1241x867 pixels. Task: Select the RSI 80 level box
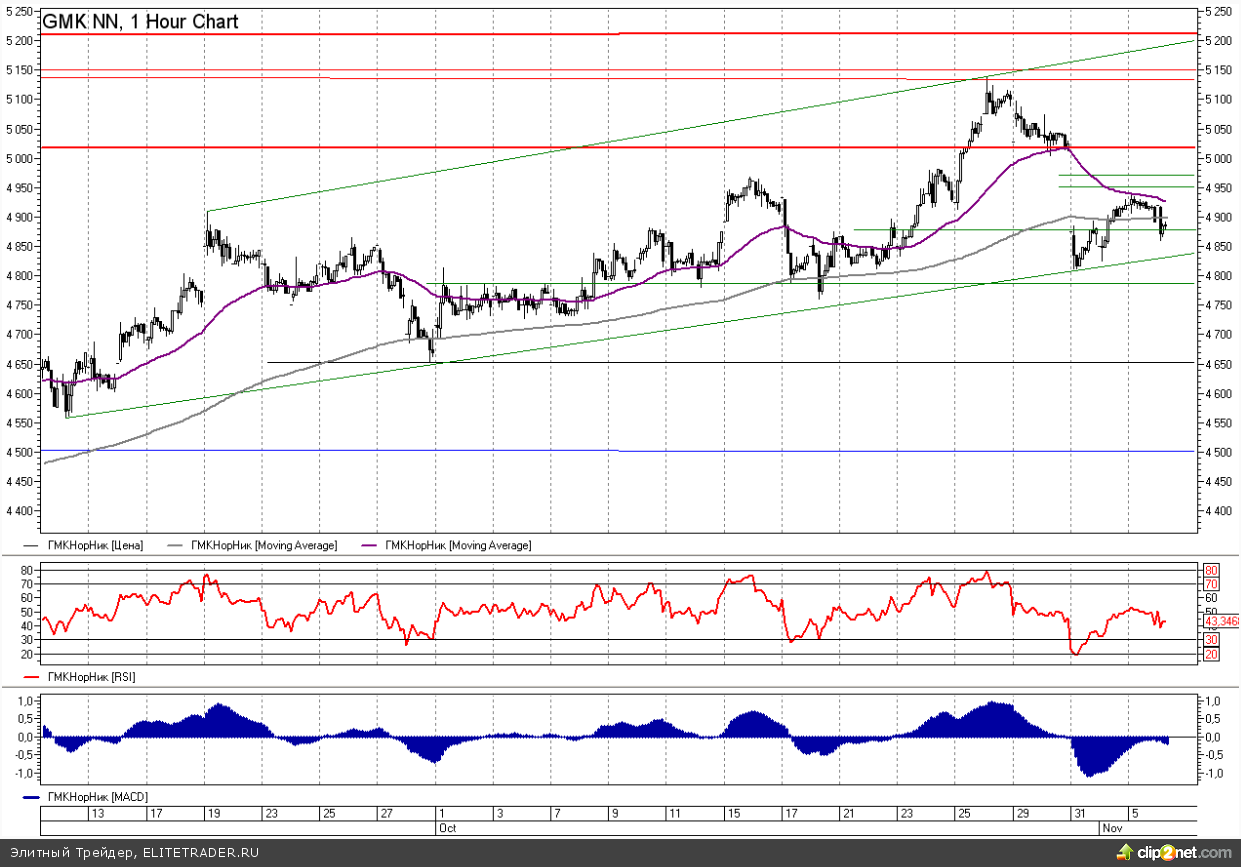[1210, 570]
